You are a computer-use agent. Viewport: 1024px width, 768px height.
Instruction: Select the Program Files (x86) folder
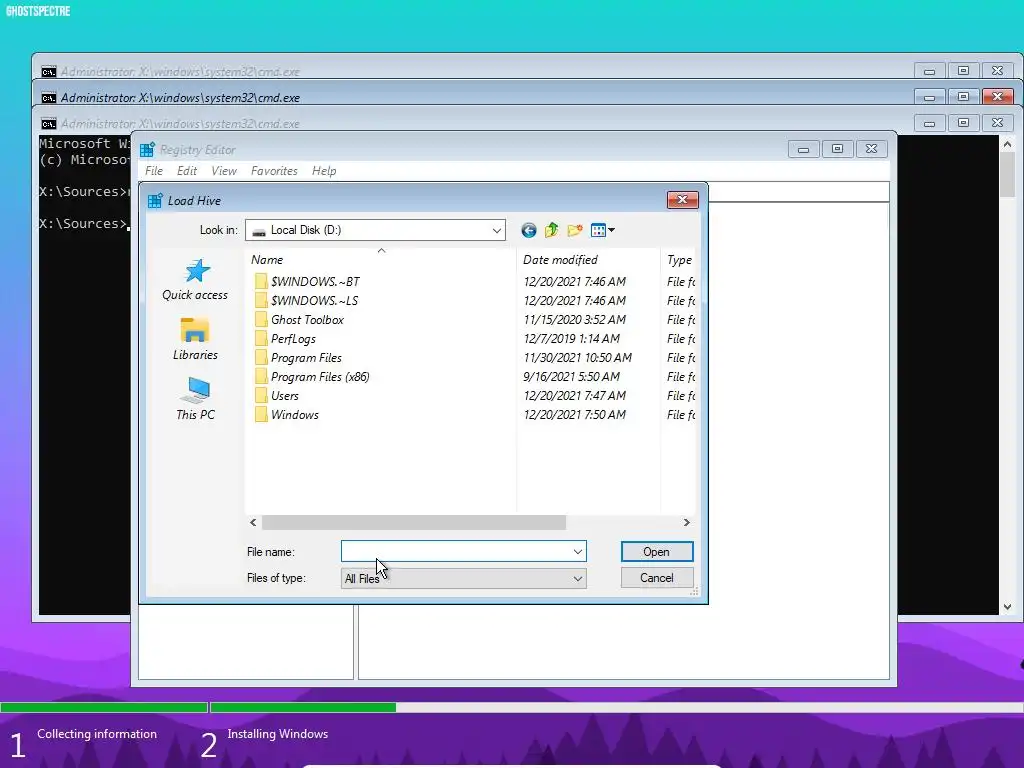tap(312, 376)
